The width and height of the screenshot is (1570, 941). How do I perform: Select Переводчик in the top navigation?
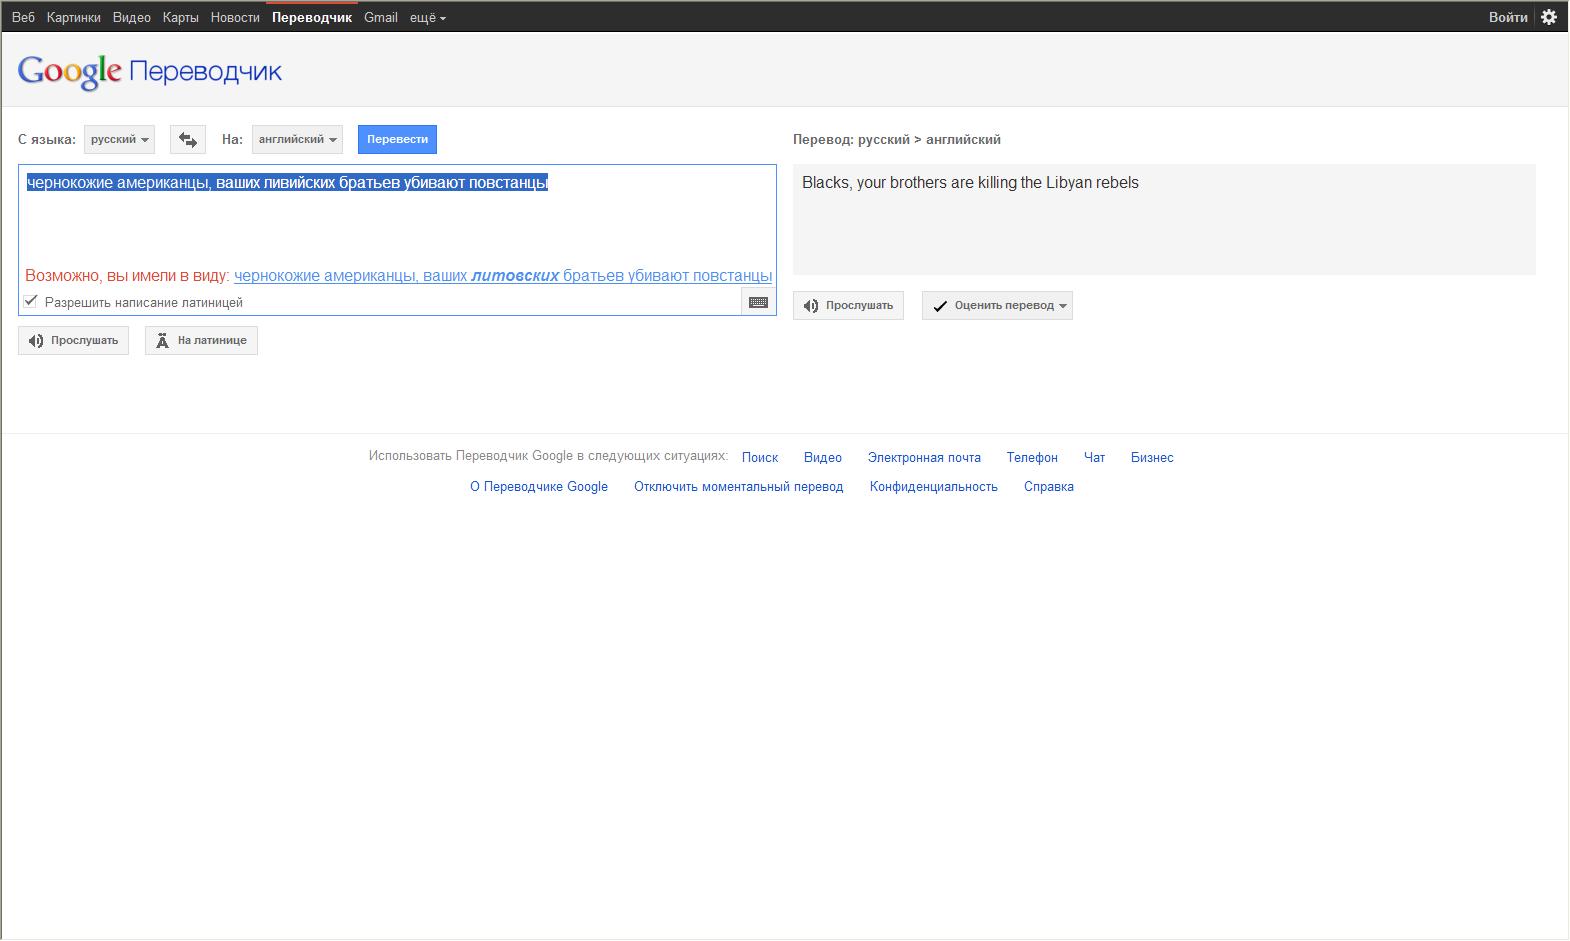coord(312,17)
